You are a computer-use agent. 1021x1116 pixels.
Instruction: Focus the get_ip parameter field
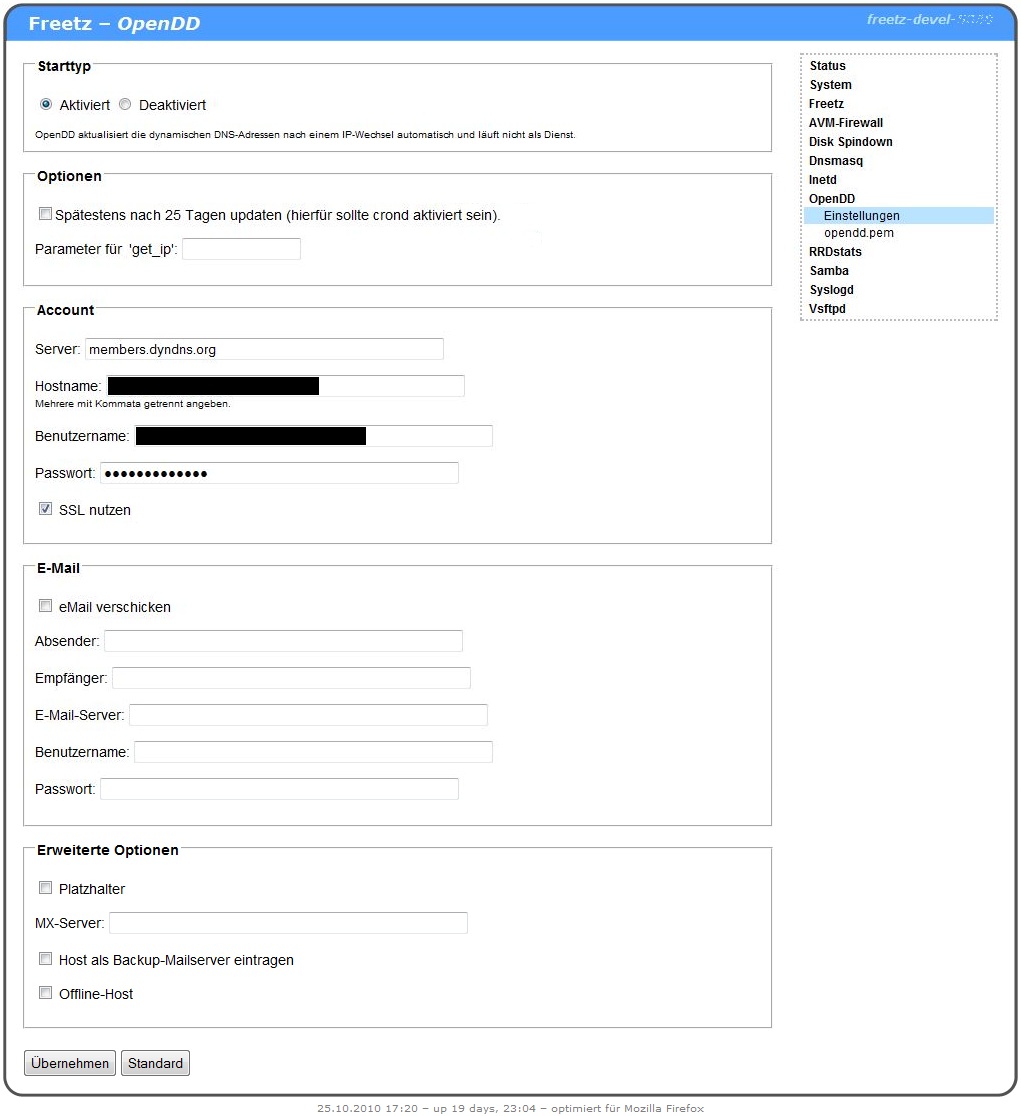241,249
